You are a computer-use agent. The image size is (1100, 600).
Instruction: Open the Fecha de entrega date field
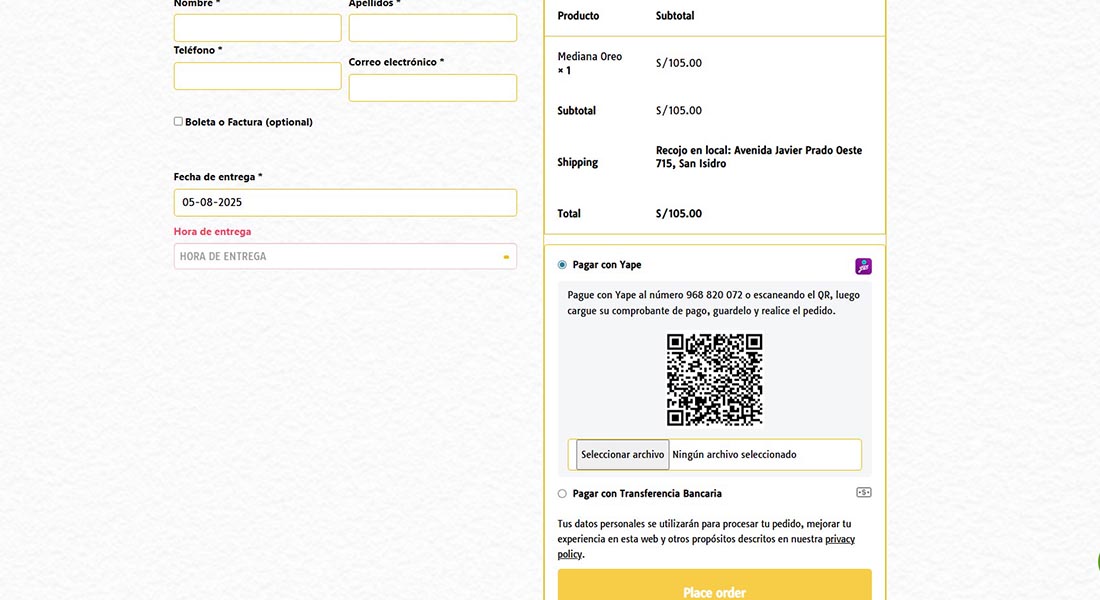[345, 203]
